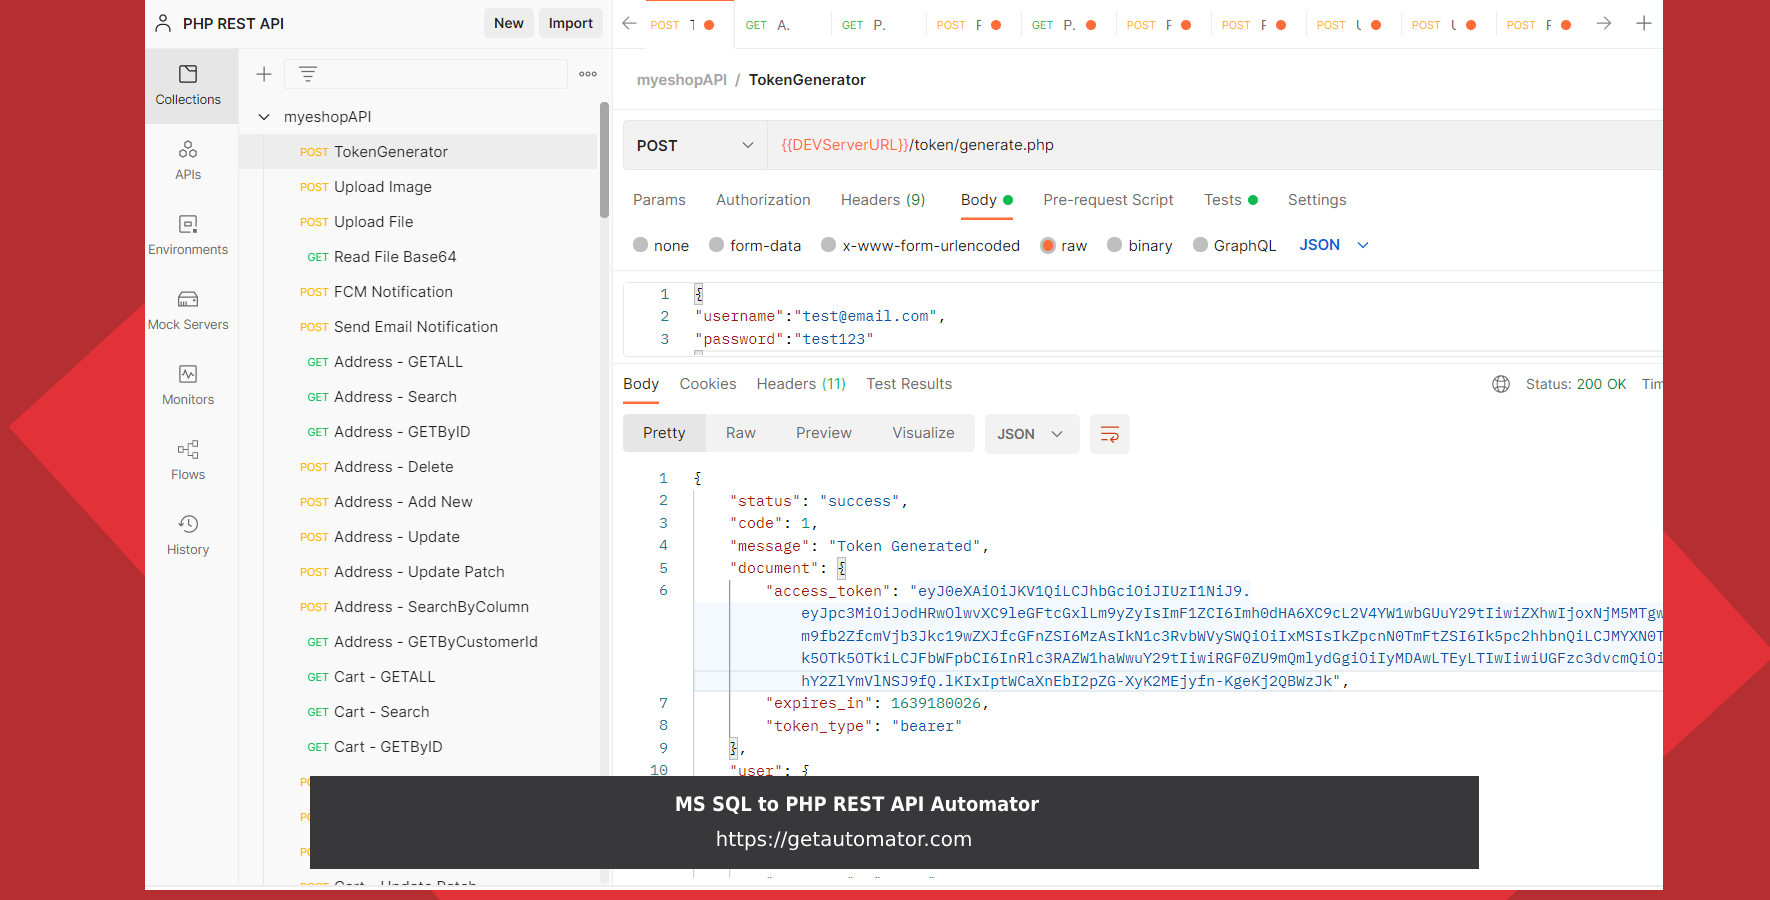This screenshot has height=900, width=1770.
Task: Click the New button
Action: (x=508, y=23)
